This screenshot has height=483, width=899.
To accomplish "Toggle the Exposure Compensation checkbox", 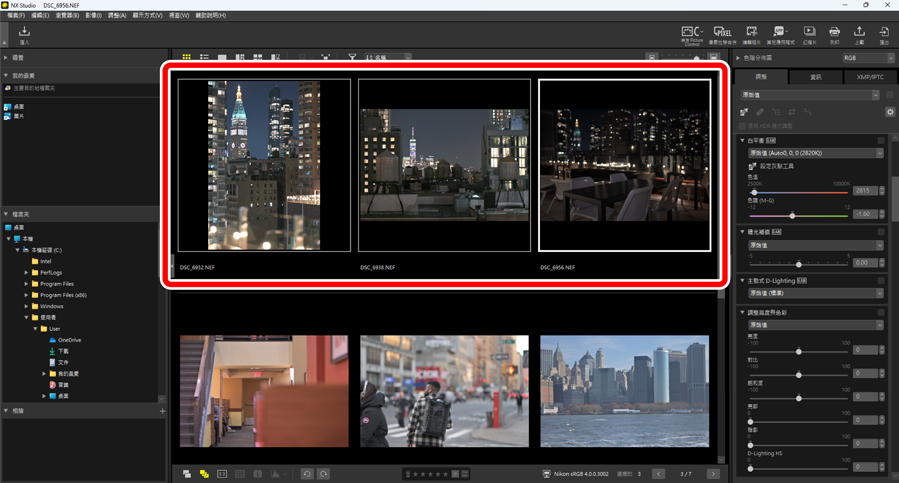I will click(881, 231).
